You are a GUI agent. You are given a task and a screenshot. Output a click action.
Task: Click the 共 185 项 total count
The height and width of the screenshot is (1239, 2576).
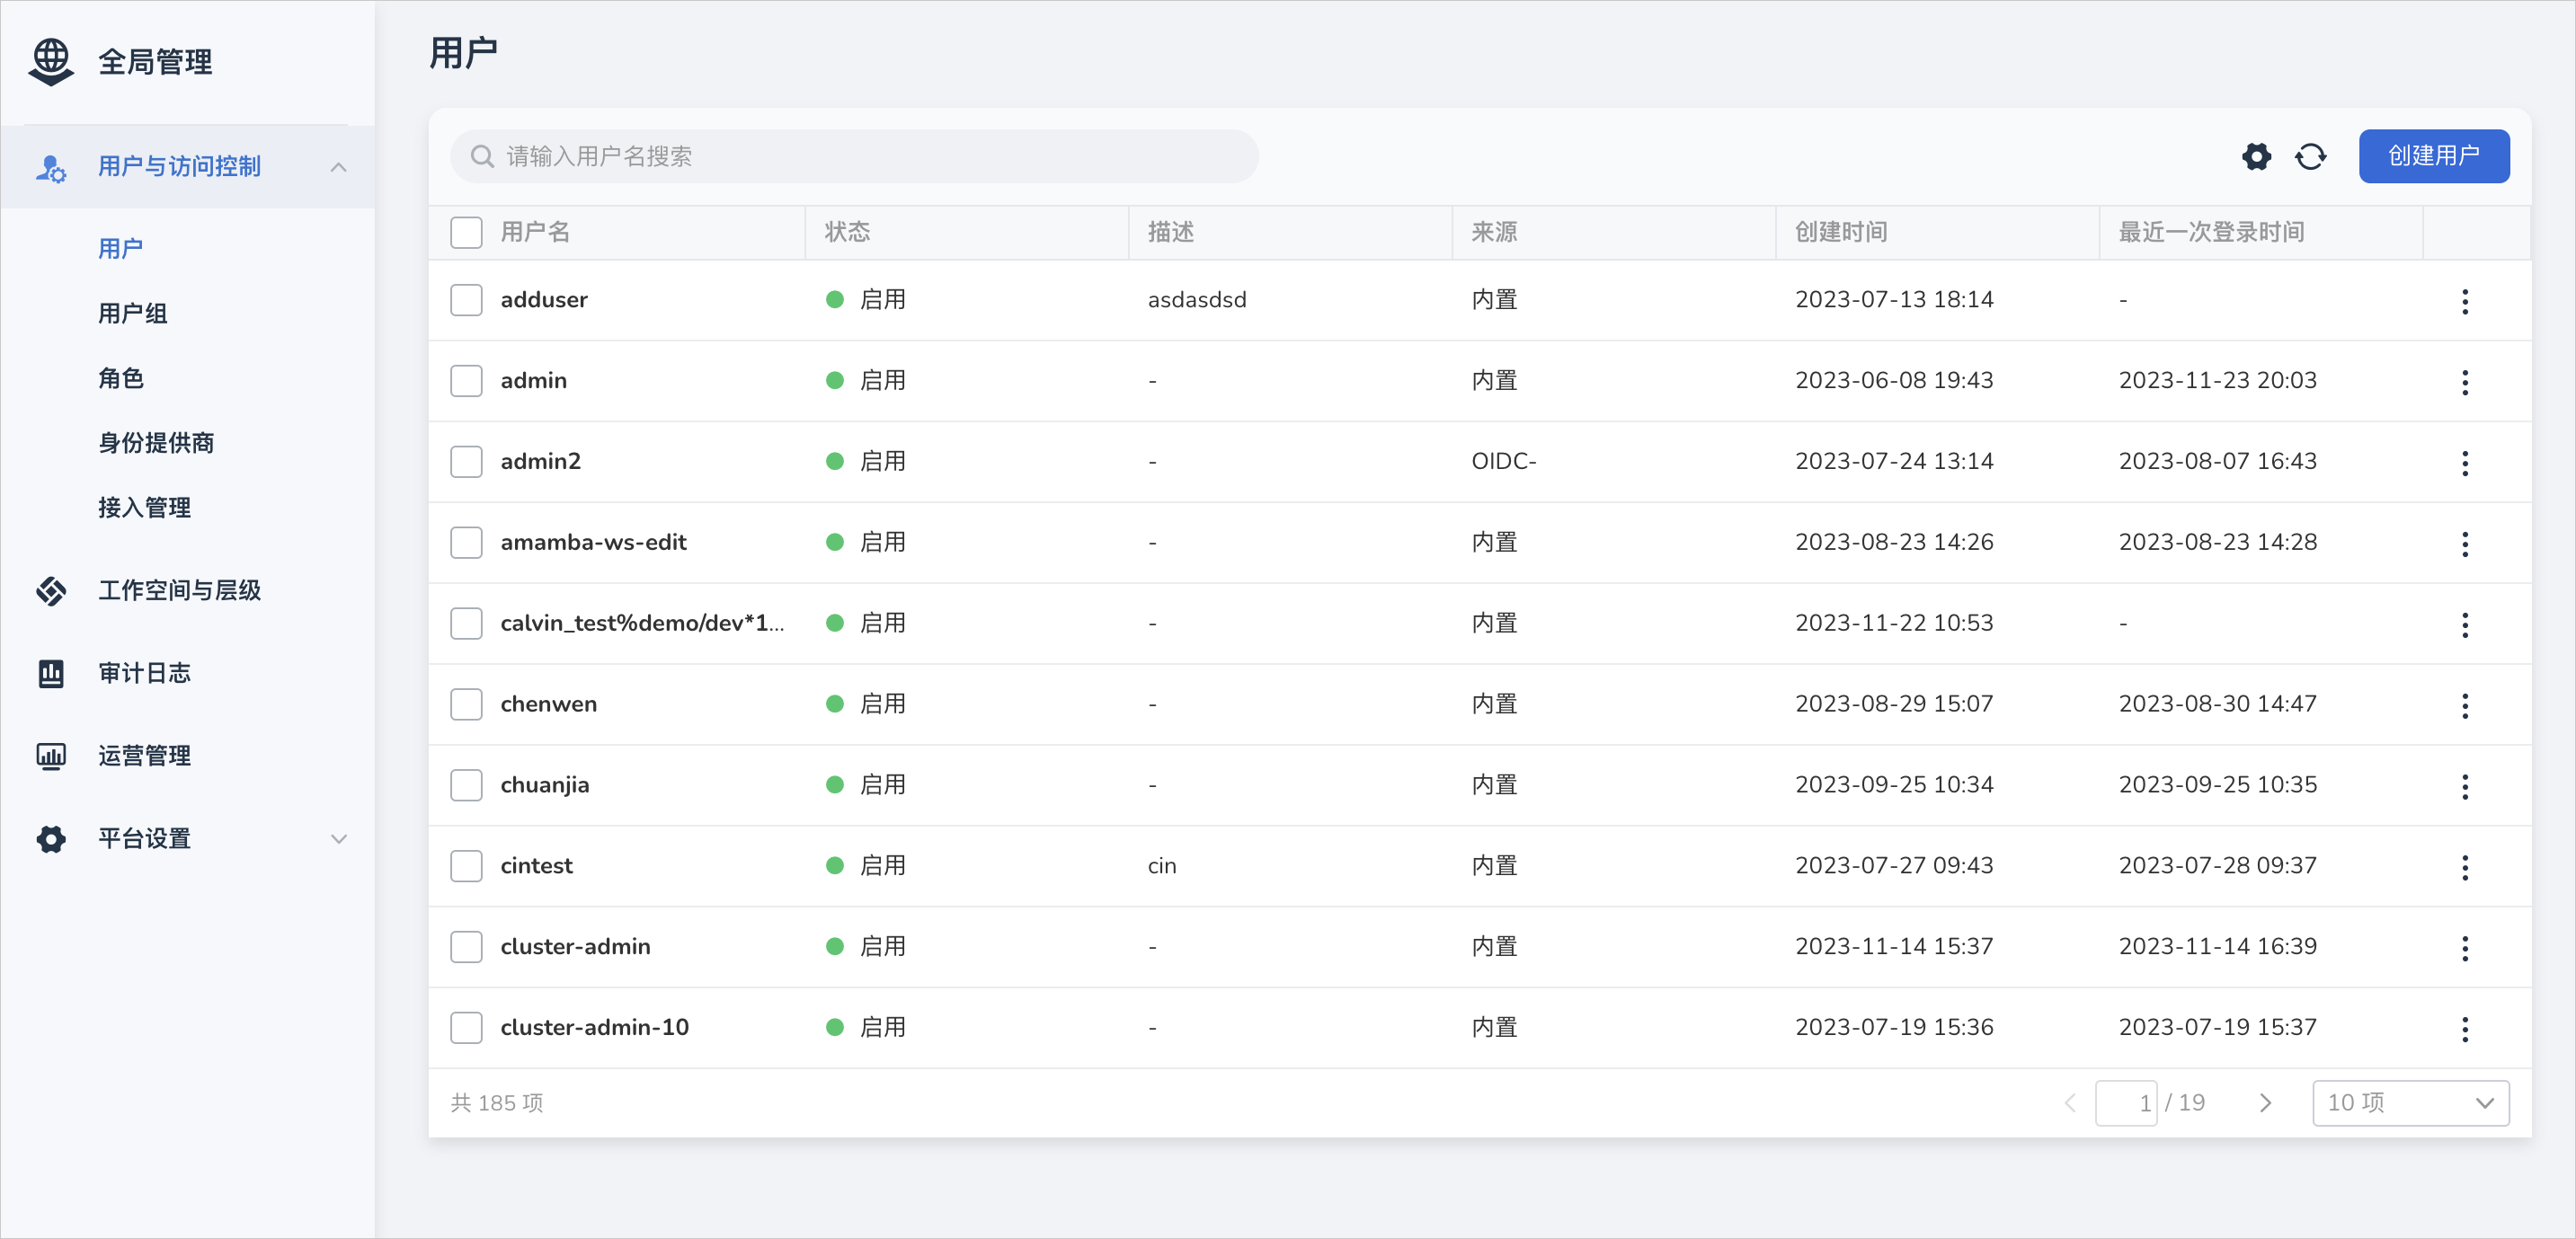pos(497,1103)
